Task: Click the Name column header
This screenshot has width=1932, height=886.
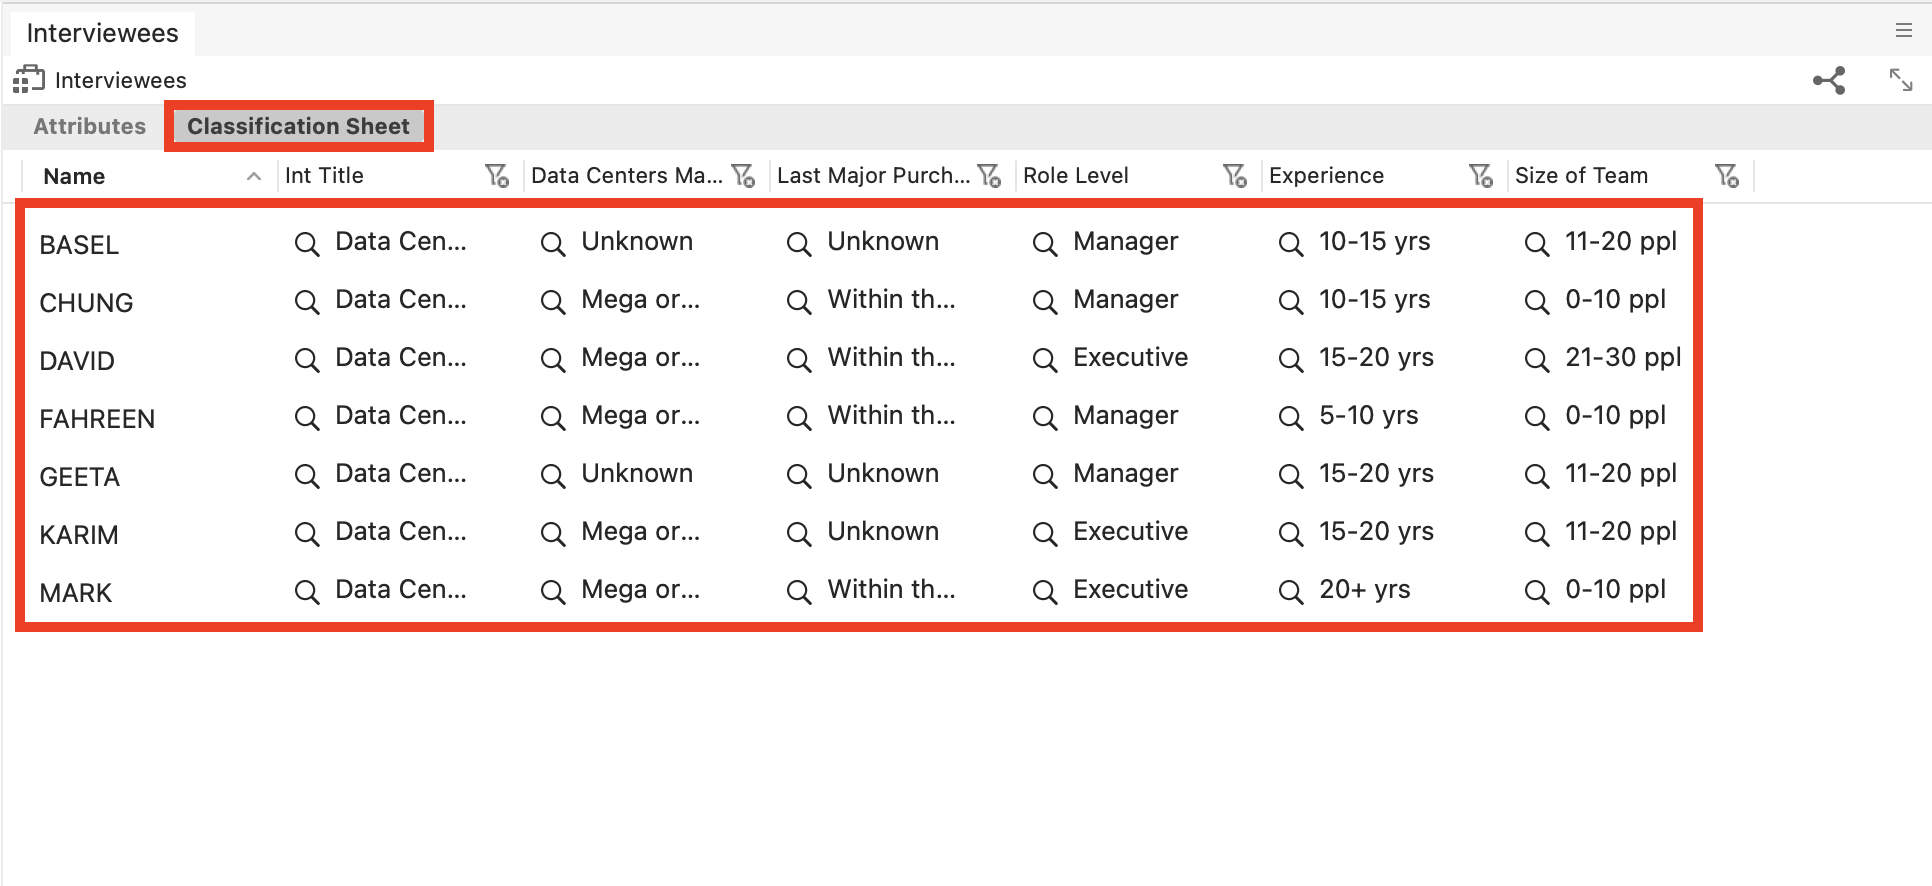Action: pos(74,176)
